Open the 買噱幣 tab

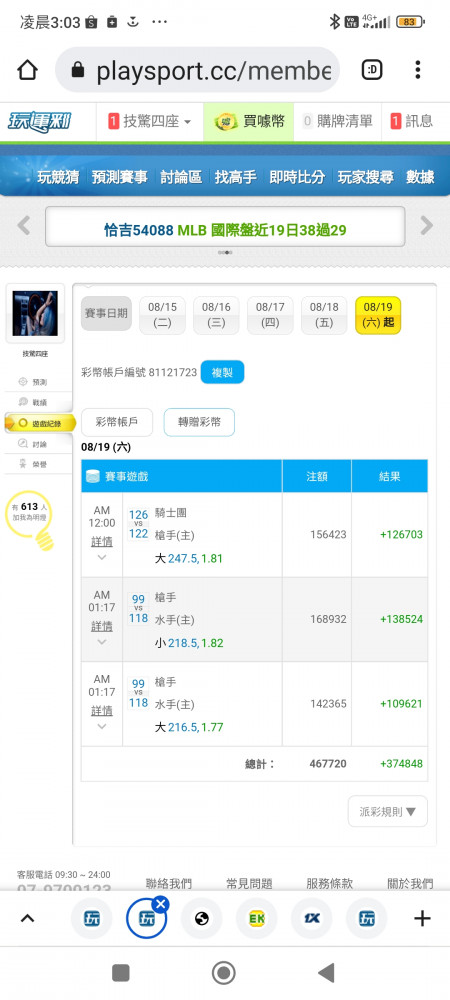(249, 121)
